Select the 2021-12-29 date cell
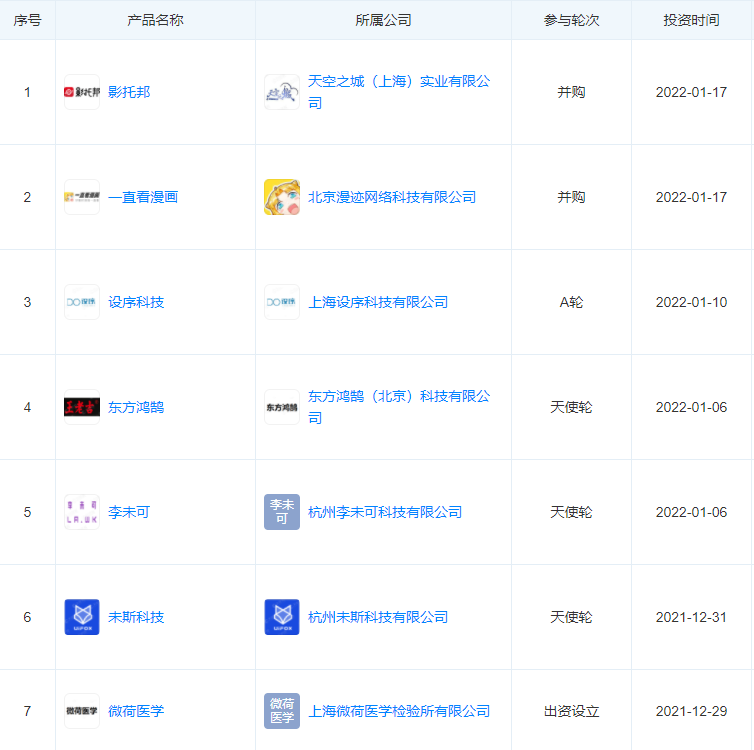 [691, 711]
